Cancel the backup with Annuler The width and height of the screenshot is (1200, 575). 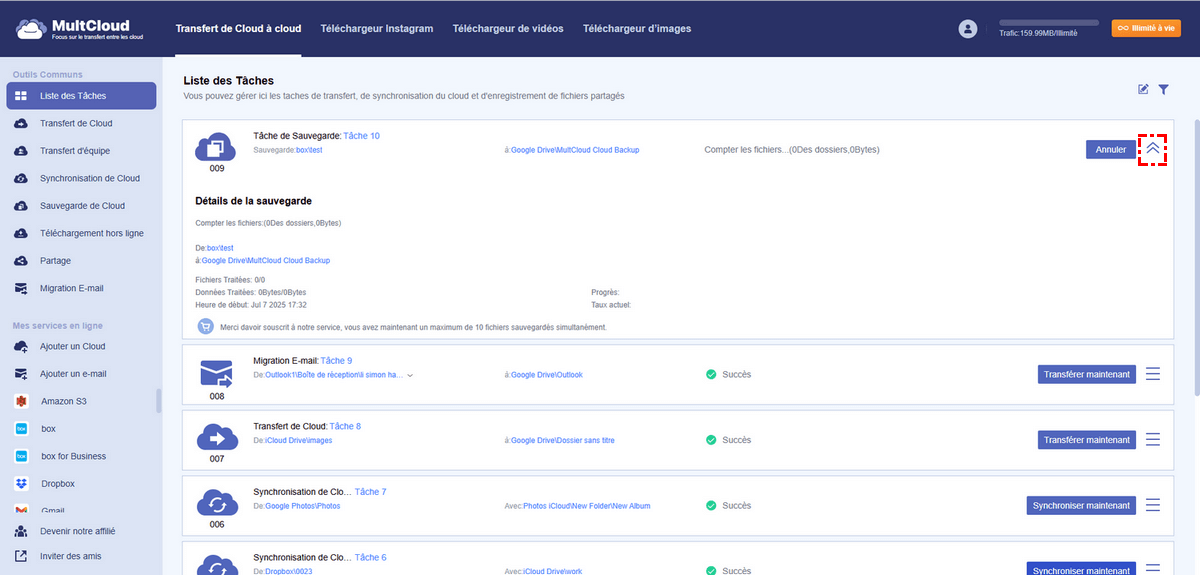(1111, 150)
